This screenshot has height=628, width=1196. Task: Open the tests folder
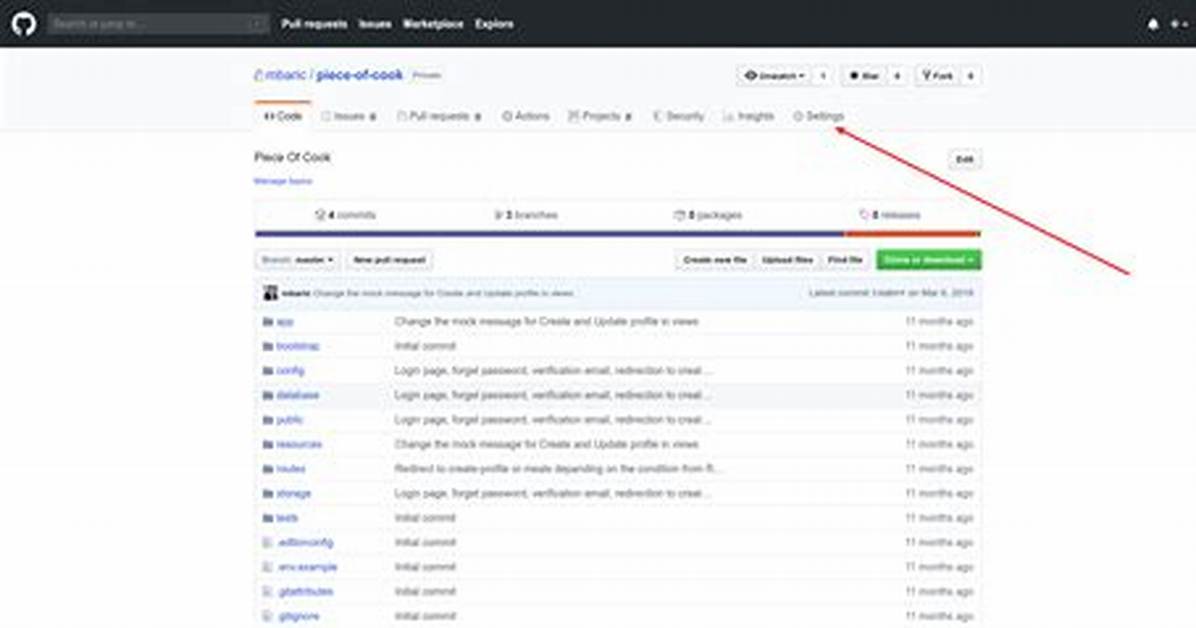(287, 518)
